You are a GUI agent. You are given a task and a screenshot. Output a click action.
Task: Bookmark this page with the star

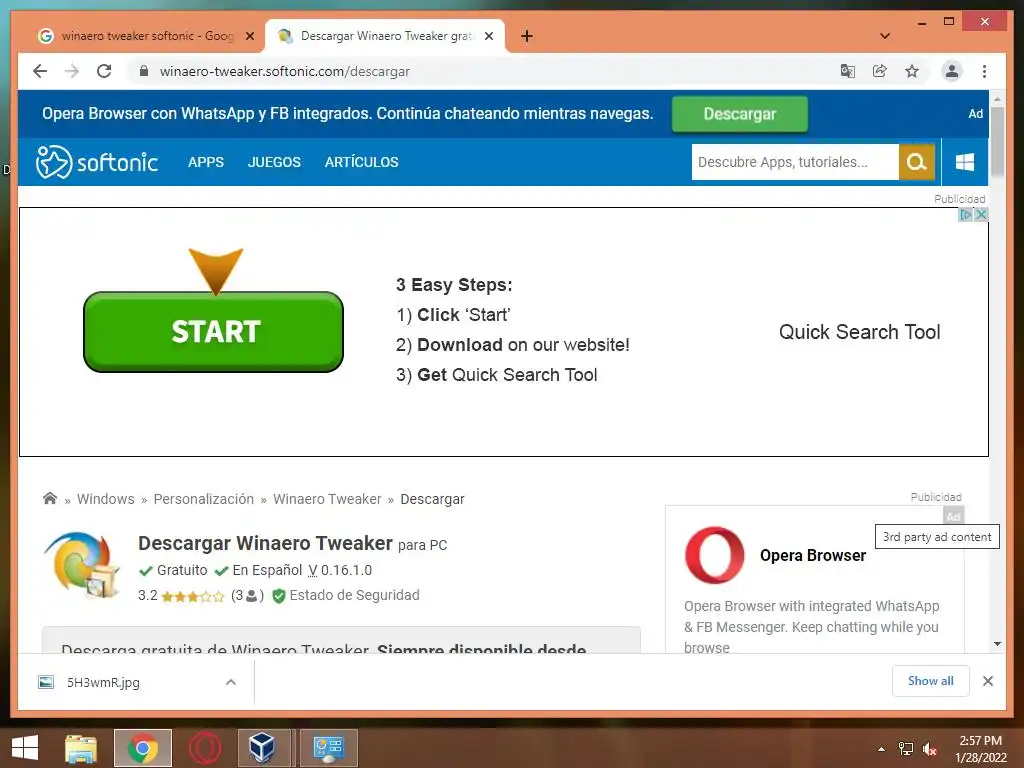click(912, 71)
